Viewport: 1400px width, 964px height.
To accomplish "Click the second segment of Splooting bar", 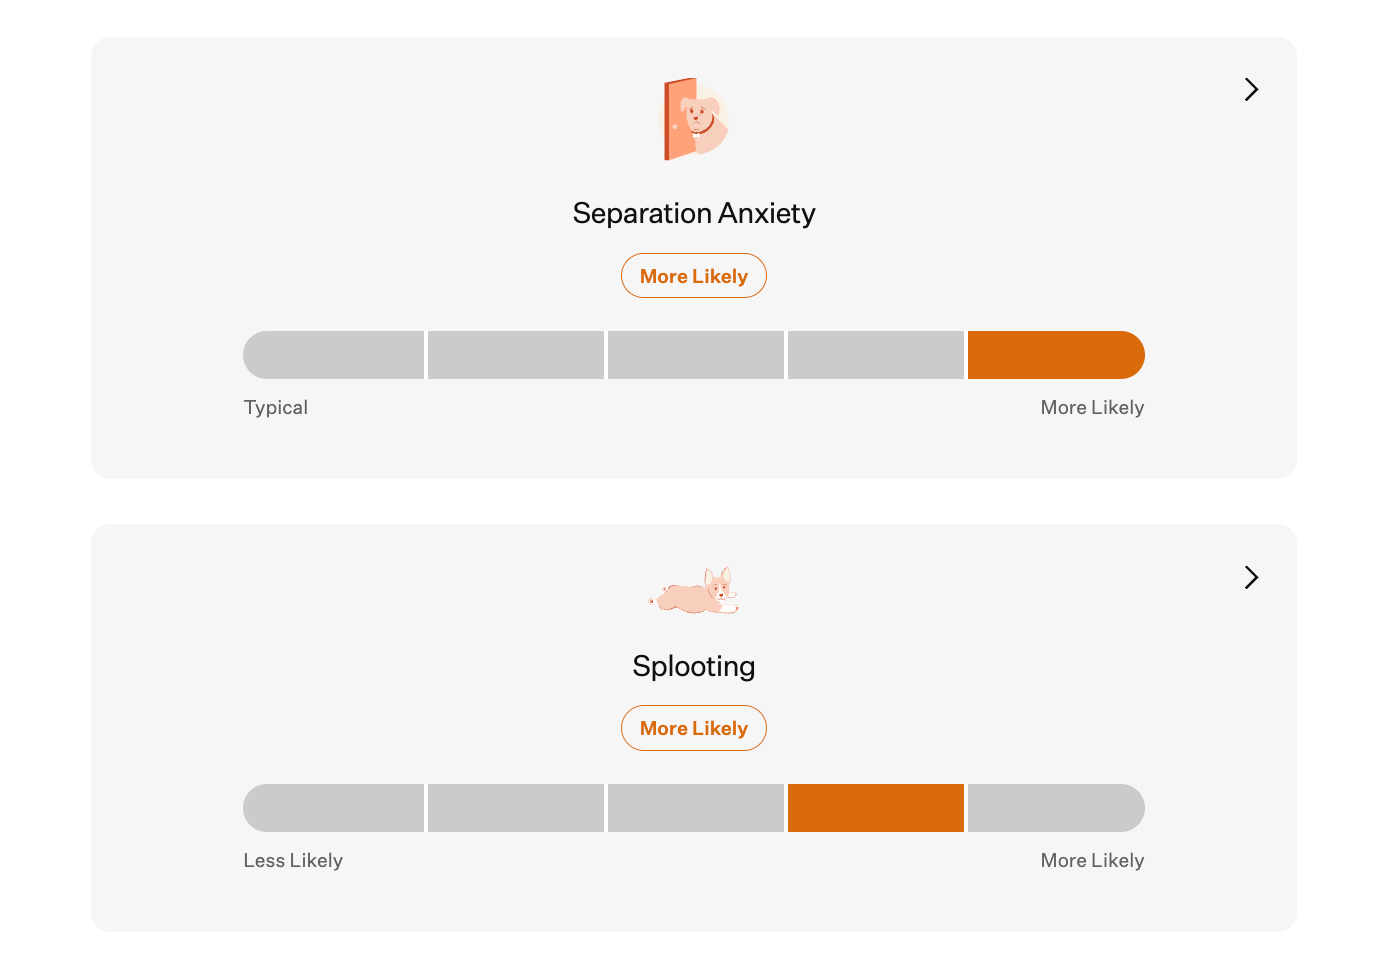I will 515,808.
